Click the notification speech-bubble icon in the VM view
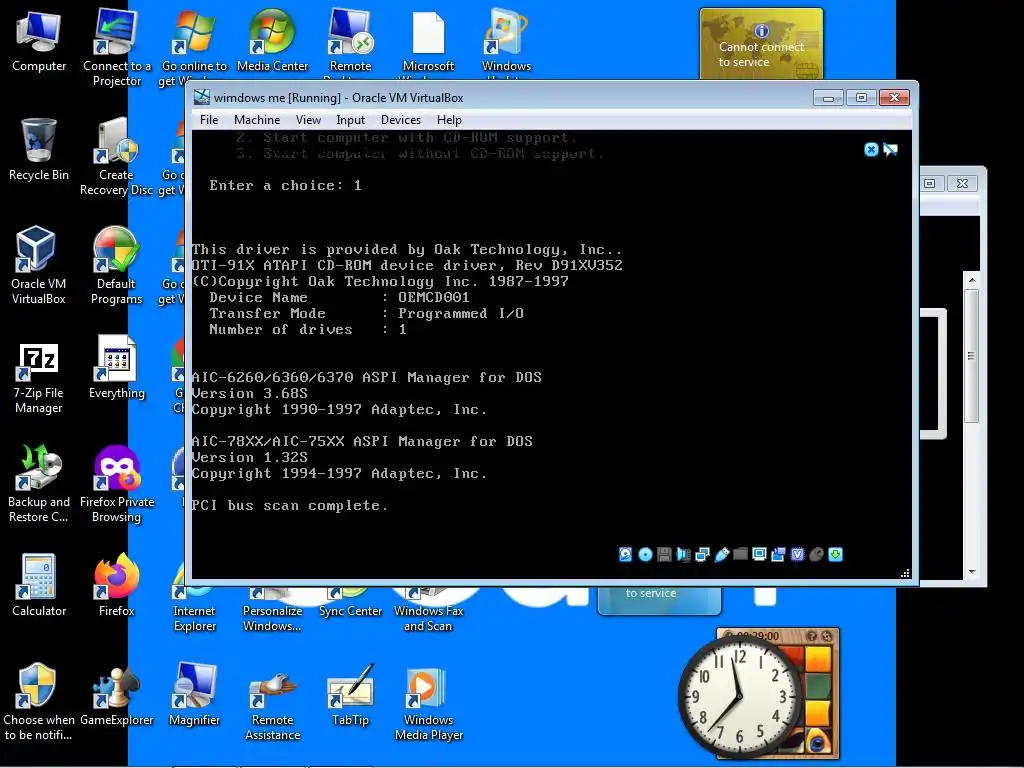This screenshot has width=1024, height=768. pyautogui.click(x=890, y=150)
